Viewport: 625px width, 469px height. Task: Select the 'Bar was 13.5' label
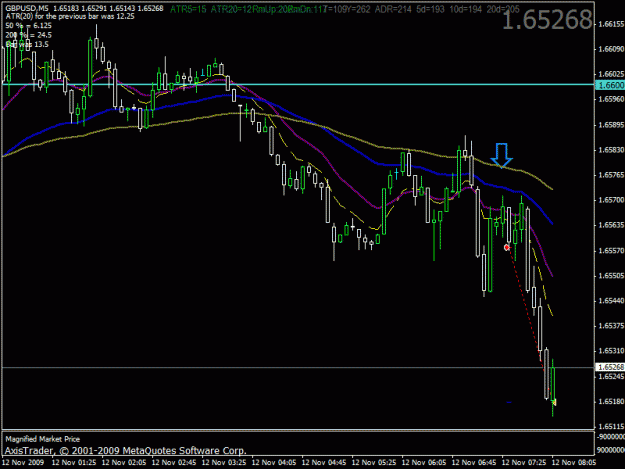[x=27, y=44]
